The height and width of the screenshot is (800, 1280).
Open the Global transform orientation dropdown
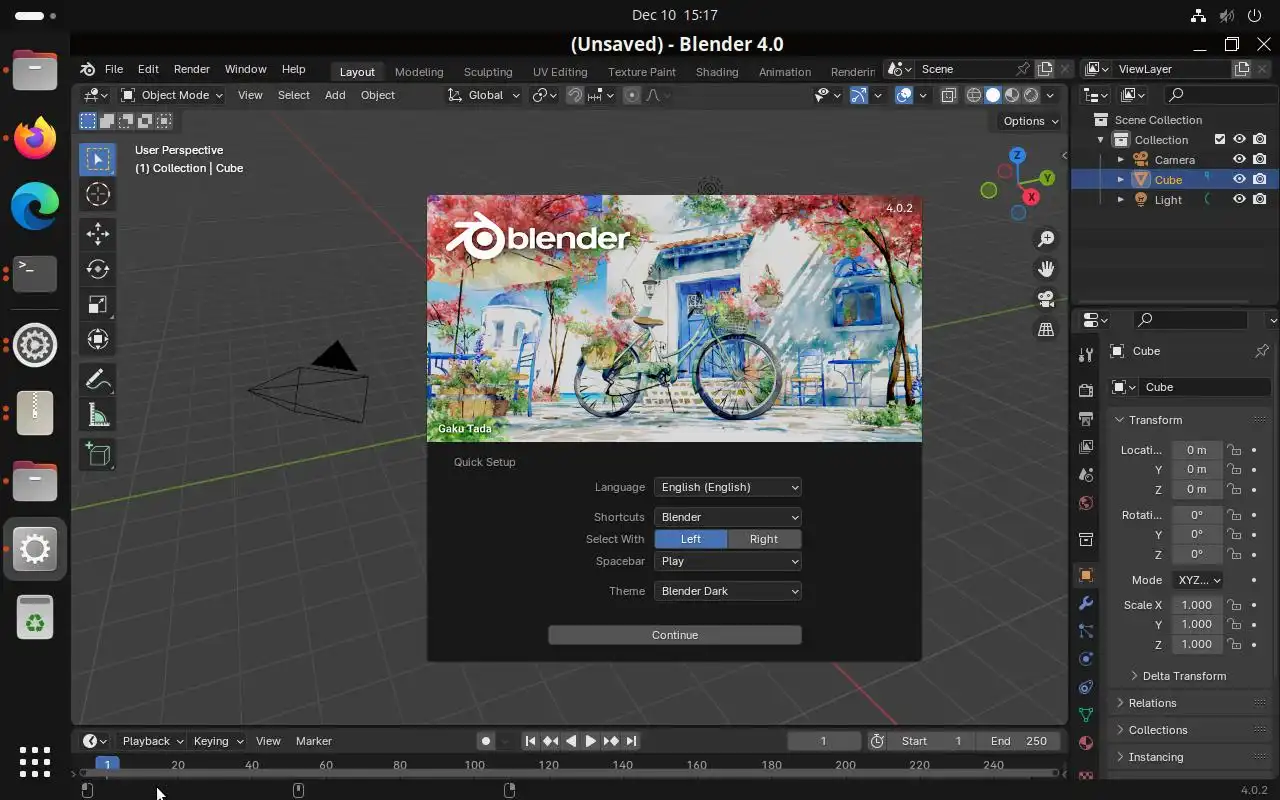(484, 95)
